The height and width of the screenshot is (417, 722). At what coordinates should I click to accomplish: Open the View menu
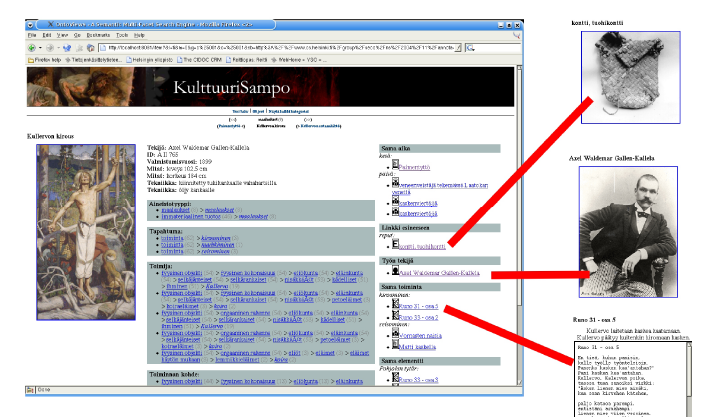point(62,35)
